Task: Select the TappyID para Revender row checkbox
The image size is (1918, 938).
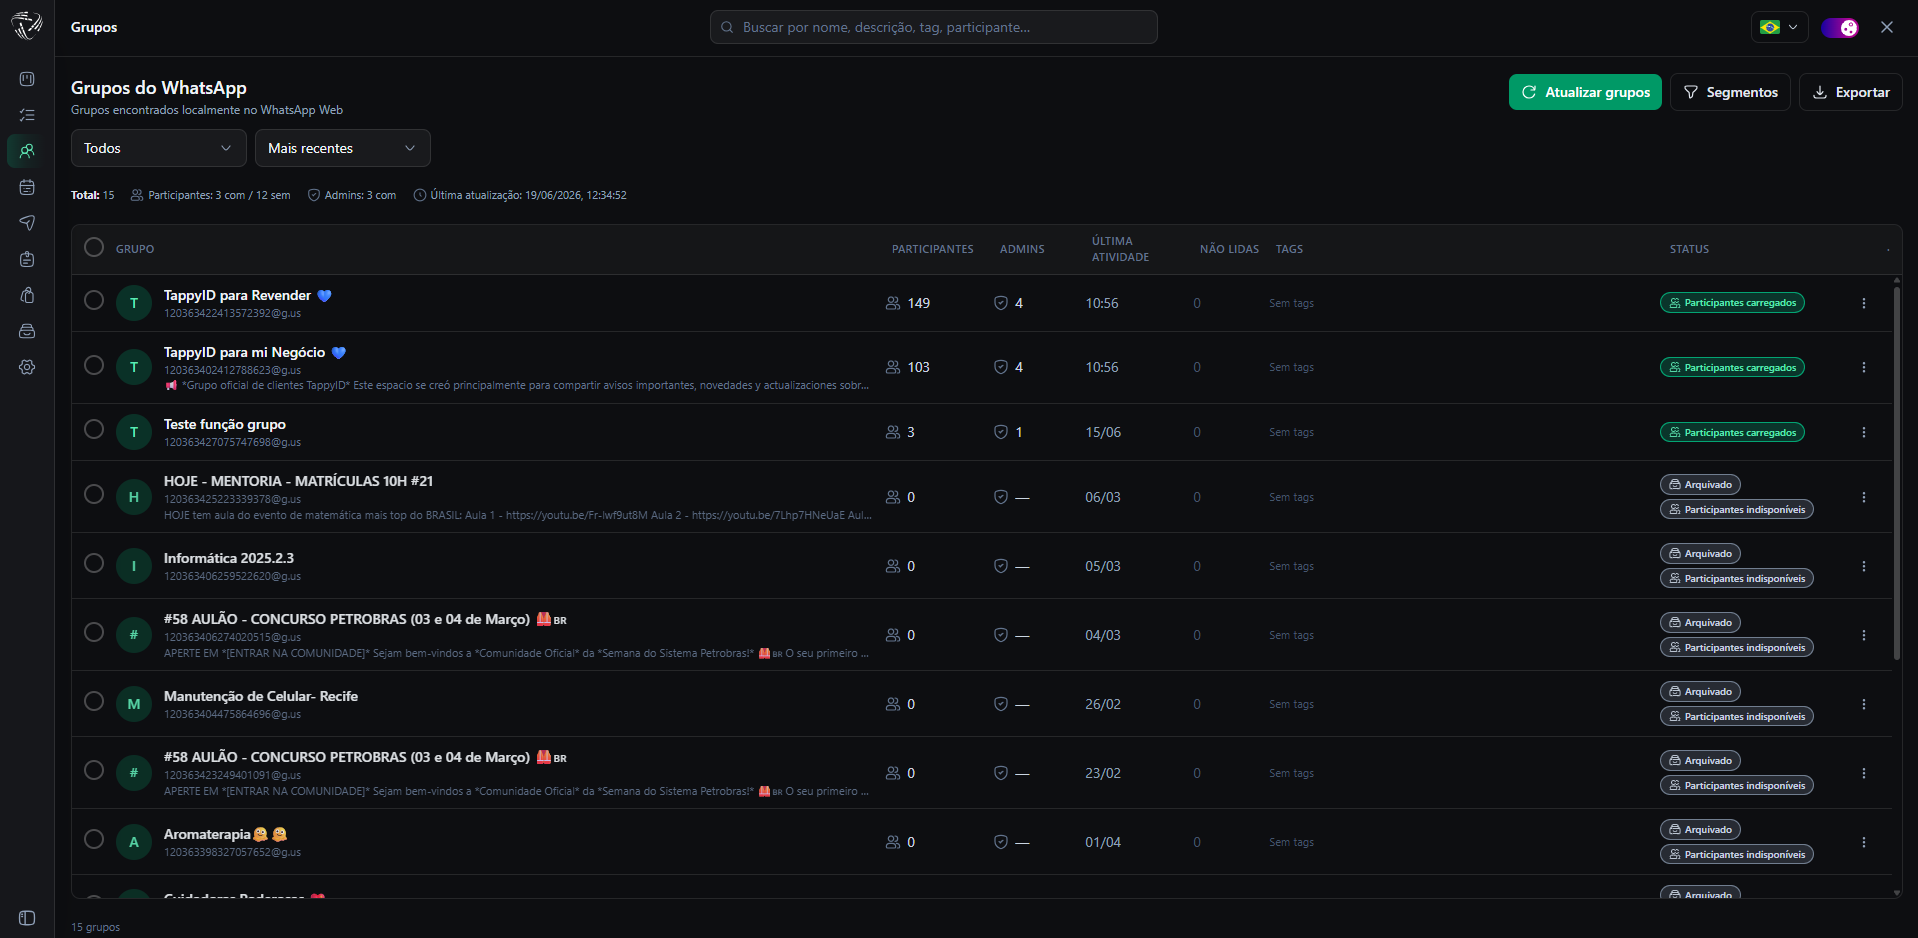Action: 94,300
